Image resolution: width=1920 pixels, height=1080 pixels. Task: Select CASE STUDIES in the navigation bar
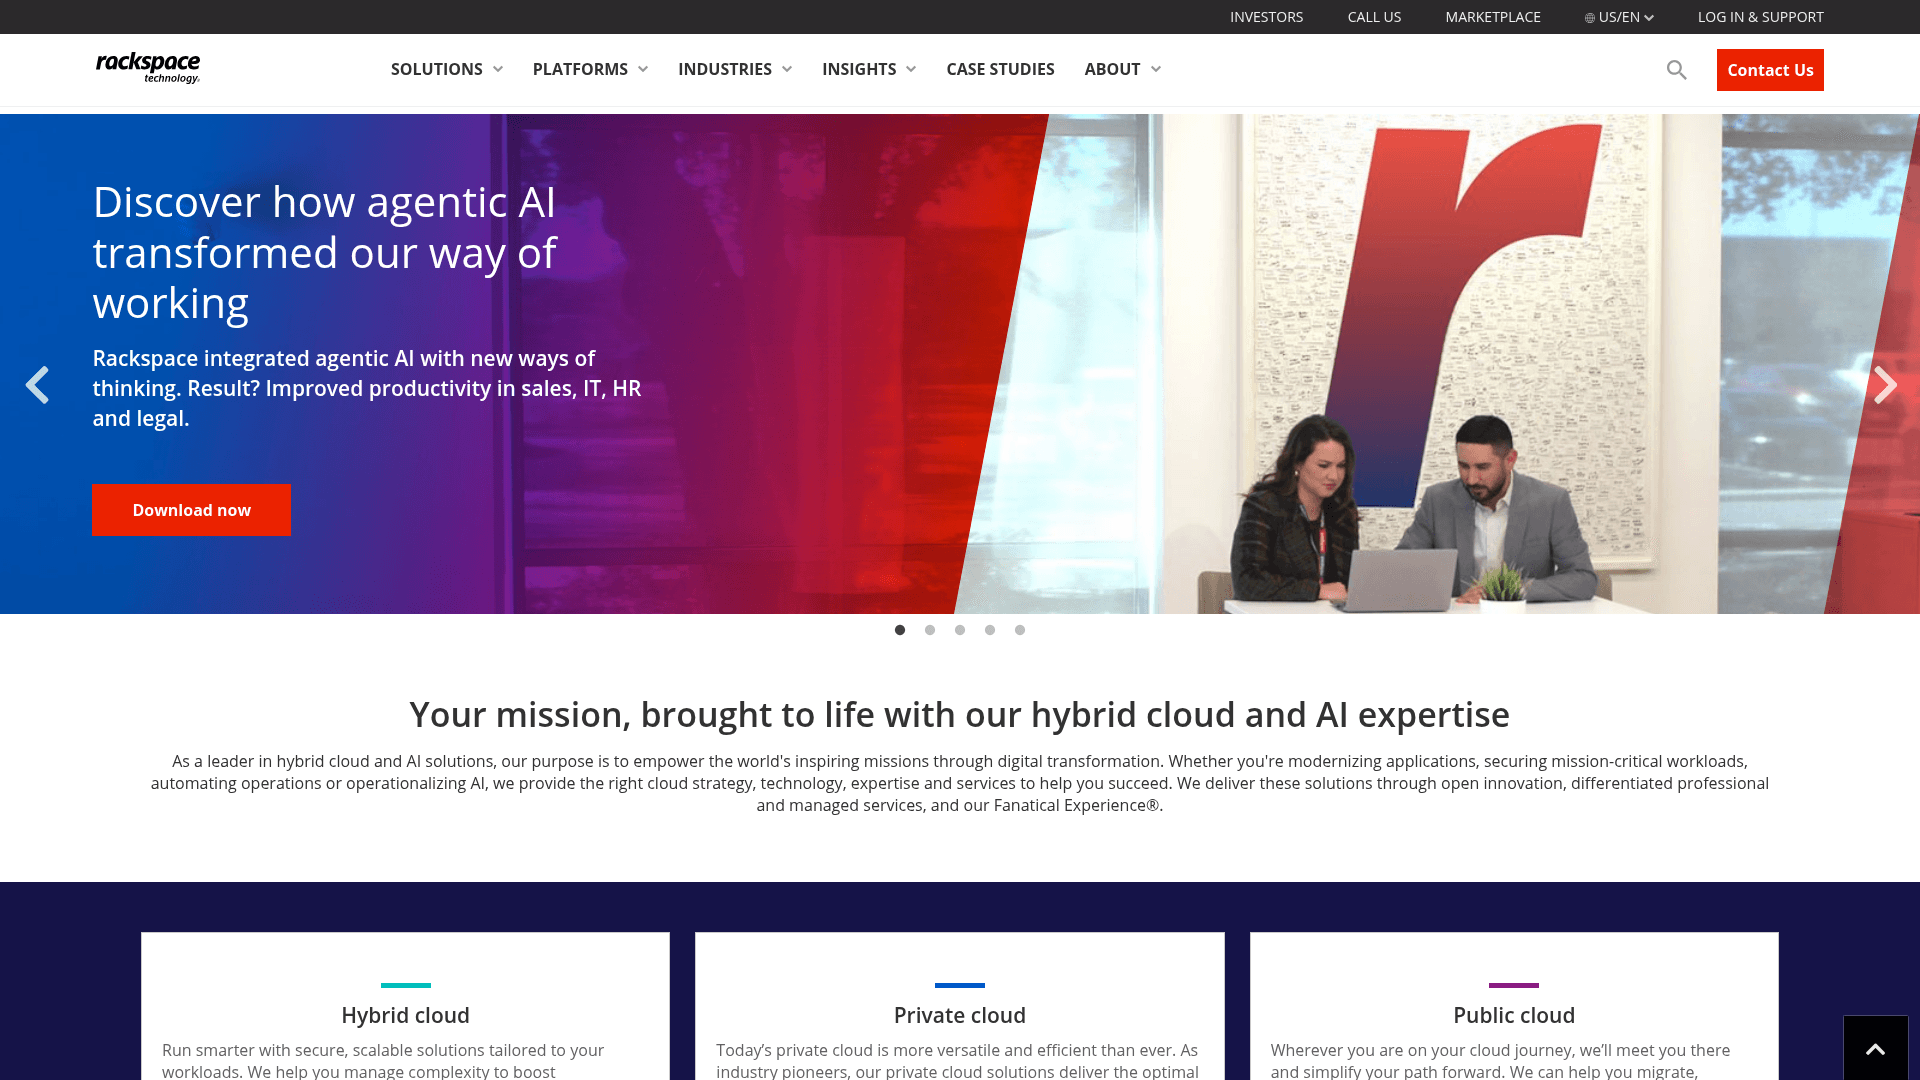[x=1000, y=69]
